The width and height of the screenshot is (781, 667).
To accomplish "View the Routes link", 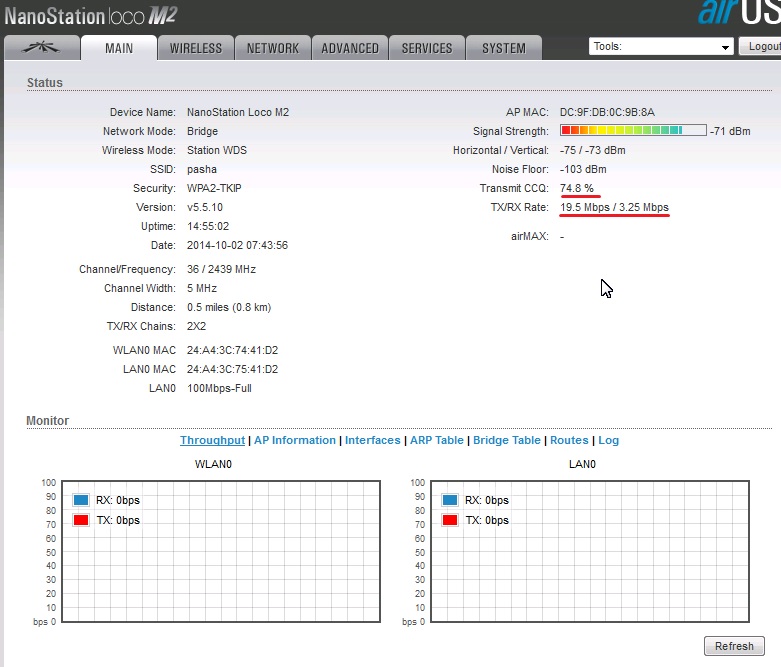I will (569, 440).
